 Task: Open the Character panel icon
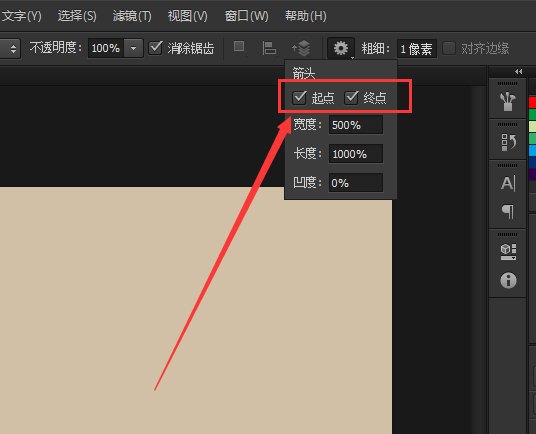(x=508, y=183)
